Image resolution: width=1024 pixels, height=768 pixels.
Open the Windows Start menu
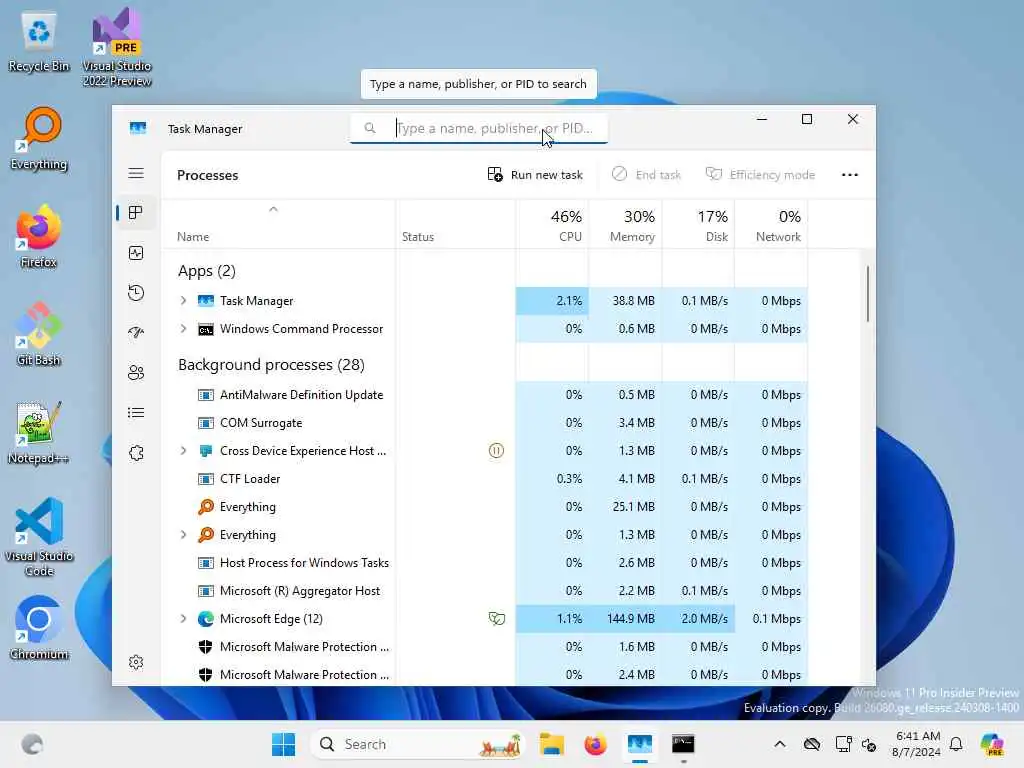pyautogui.click(x=283, y=744)
